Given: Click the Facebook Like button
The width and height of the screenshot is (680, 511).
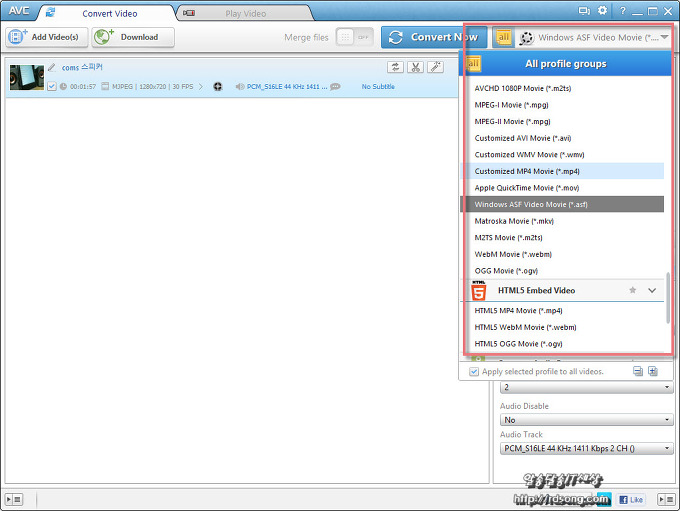Looking at the screenshot, I should coord(631,499).
